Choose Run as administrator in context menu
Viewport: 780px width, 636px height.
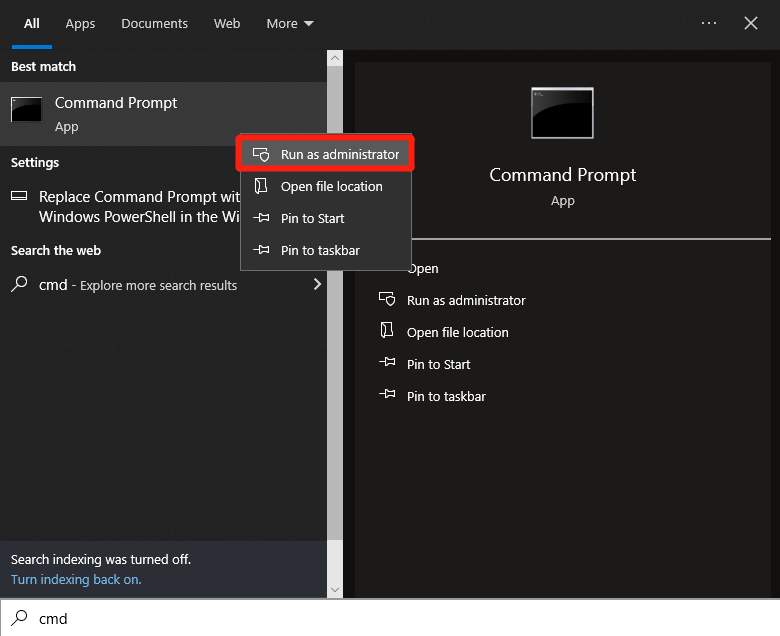[339, 155]
